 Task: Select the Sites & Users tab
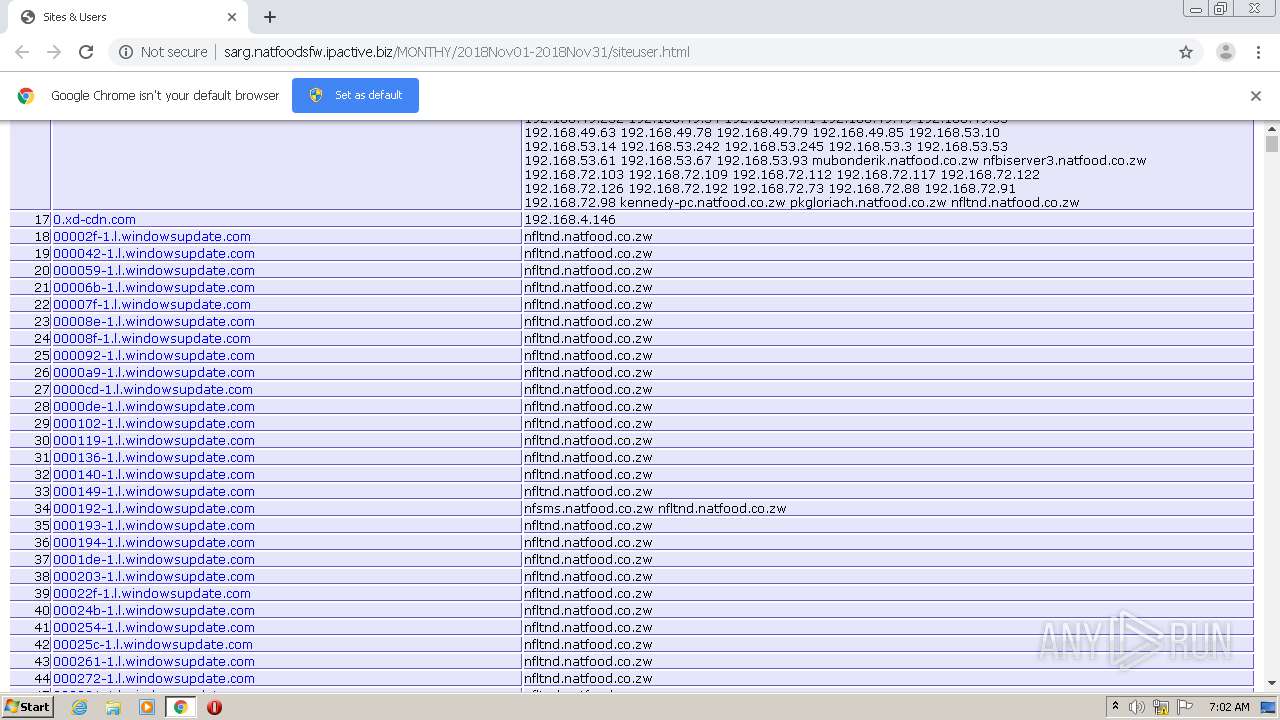[127, 17]
